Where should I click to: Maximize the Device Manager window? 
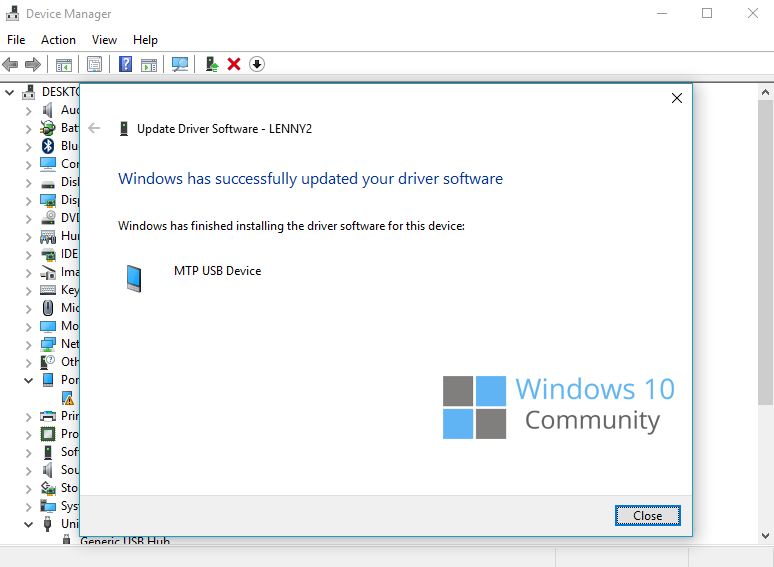point(707,13)
